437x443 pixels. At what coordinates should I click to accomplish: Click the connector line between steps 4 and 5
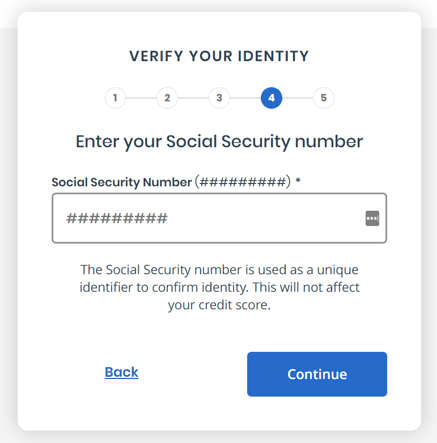tap(297, 98)
